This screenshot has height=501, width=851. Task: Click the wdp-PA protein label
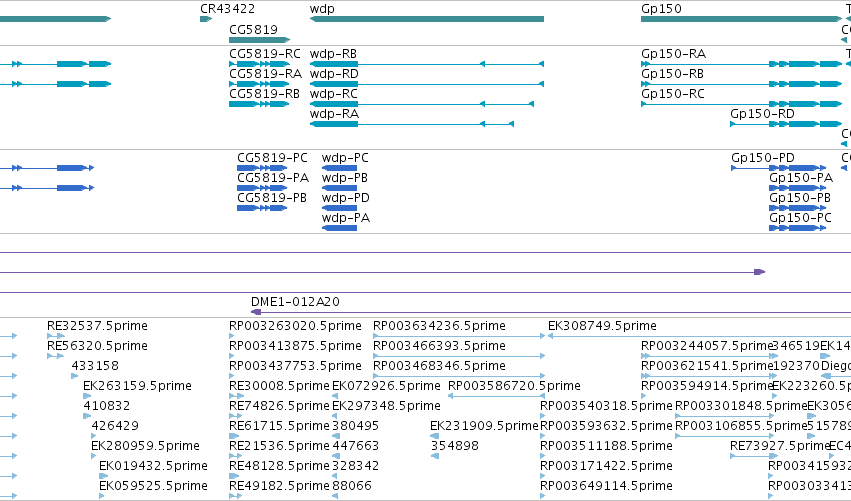click(346, 218)
